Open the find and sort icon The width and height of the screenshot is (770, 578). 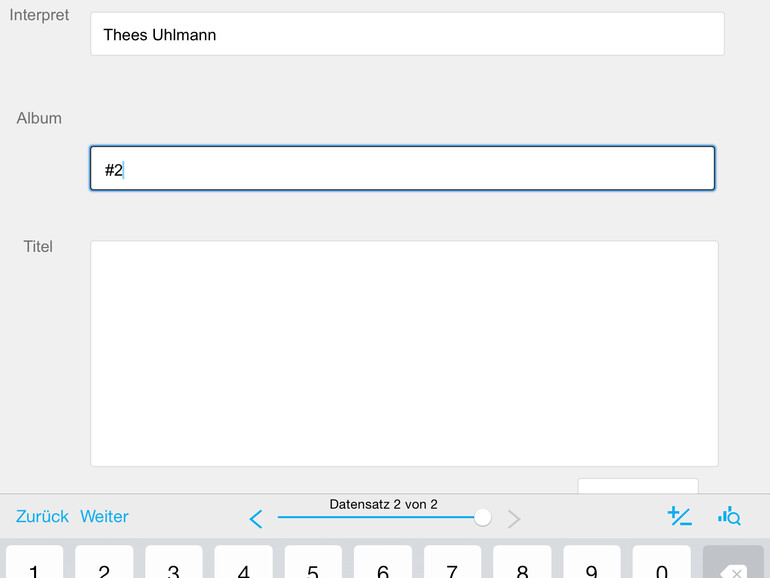click(729, 516)
